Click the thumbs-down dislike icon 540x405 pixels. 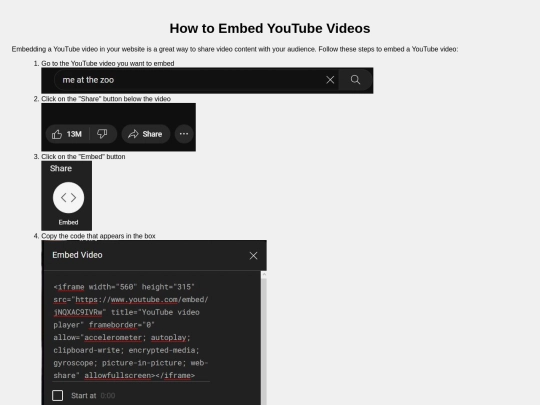click(102, 134)
